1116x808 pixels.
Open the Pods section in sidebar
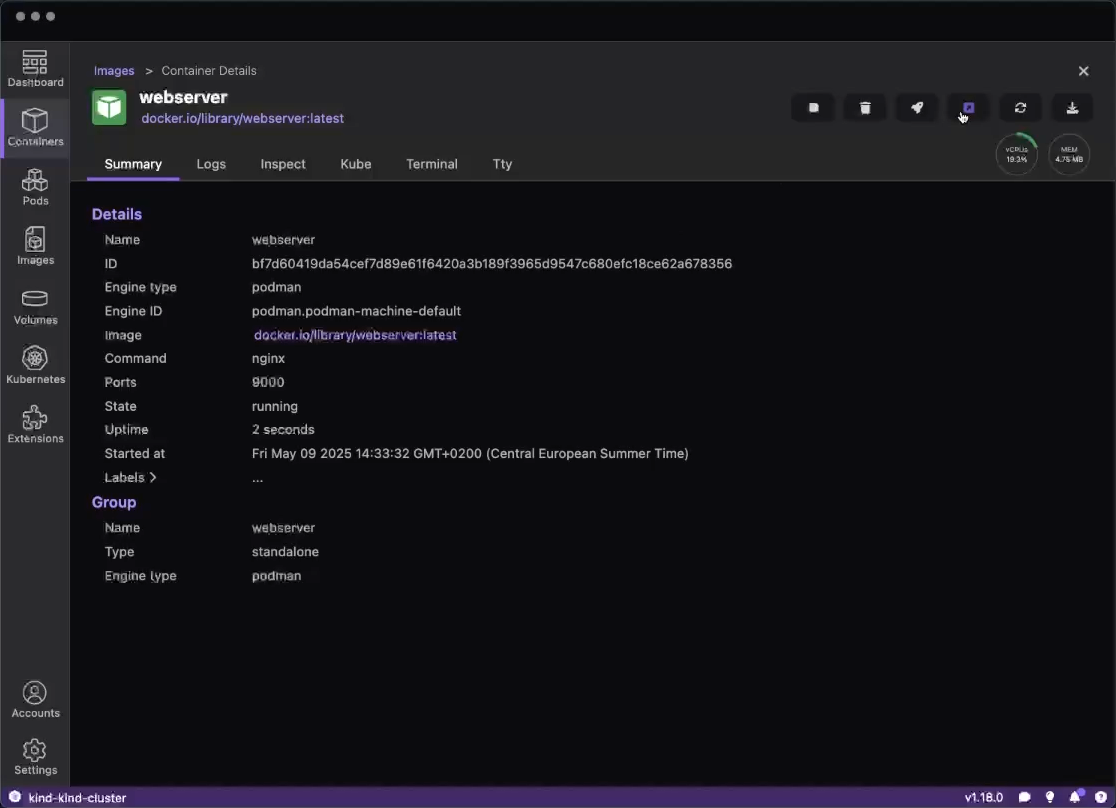coord(35,187)
